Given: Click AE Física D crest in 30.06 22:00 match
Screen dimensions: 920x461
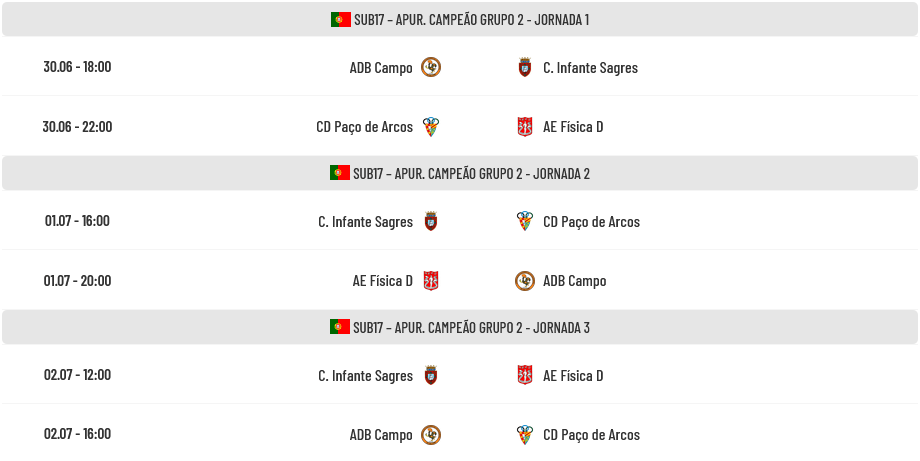Looking at the screenshot, I should (525, 127).
